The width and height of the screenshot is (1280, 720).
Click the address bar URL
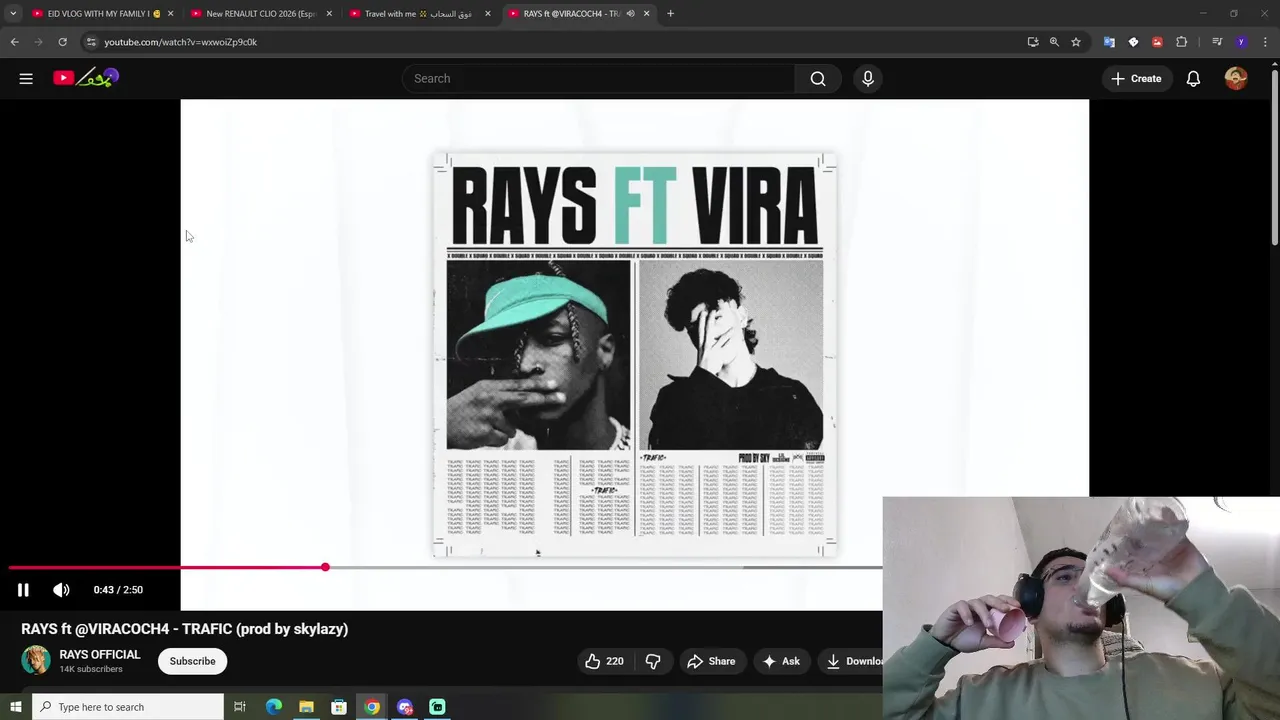(x=180, y=42)
